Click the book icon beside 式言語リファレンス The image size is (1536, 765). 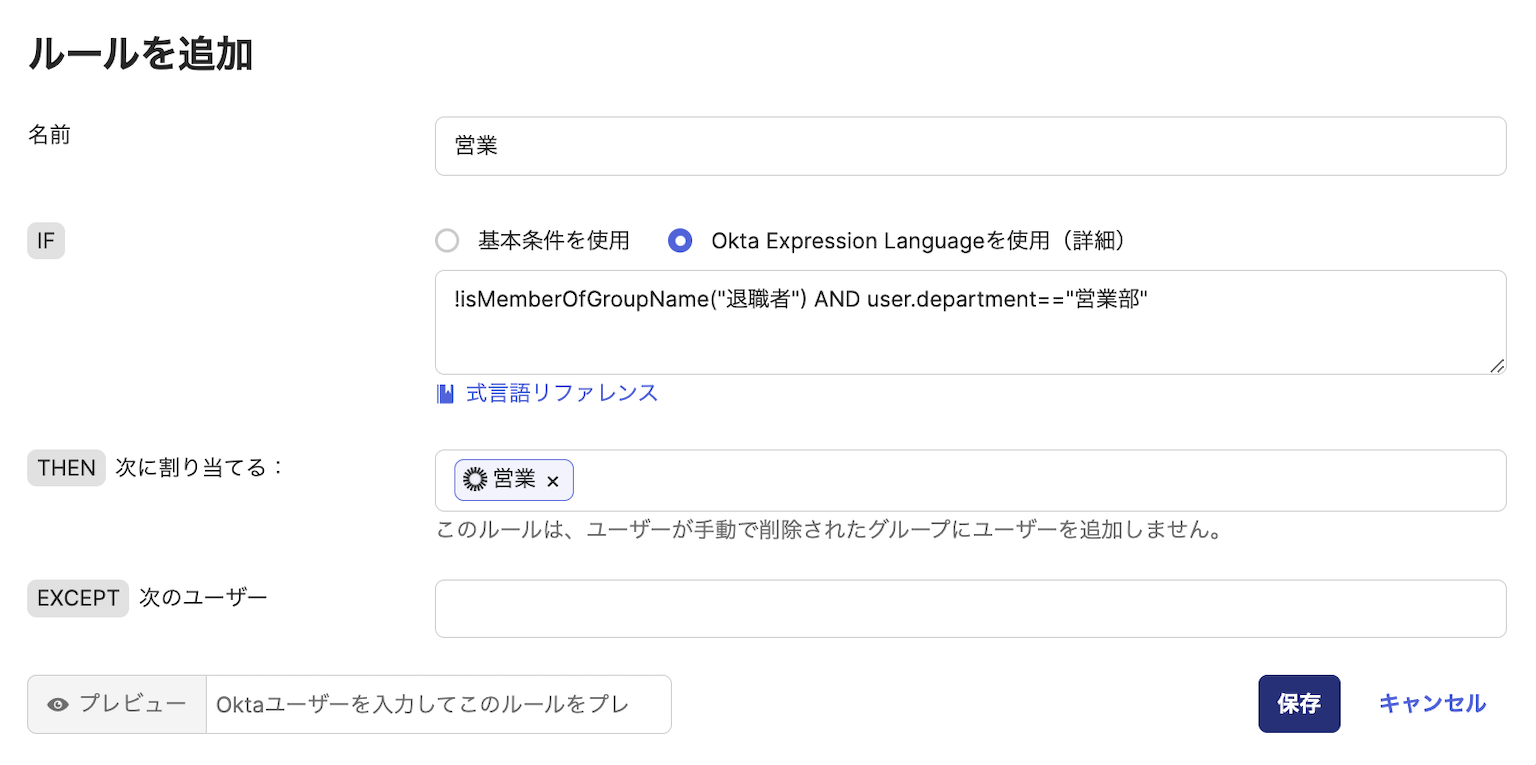point(445,393)
